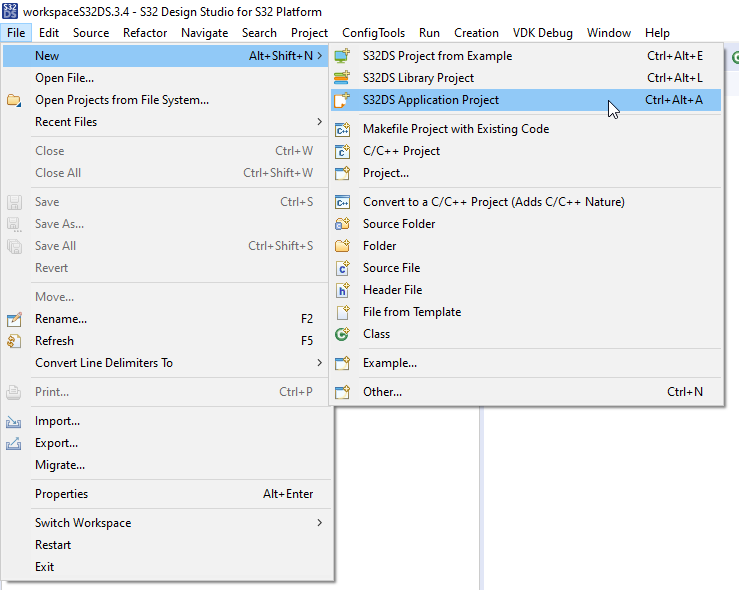Image resolution: width=739 pixels, height=590 pixels.
Task: Choose C/C++ Project entry
Action: click(x=526, y=151)
